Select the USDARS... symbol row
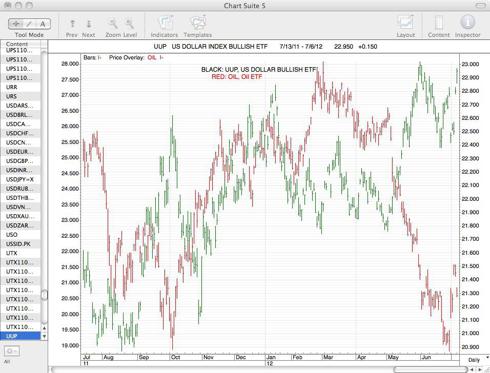This screenshot has height=373, width=490. click(x=20, y=105)
